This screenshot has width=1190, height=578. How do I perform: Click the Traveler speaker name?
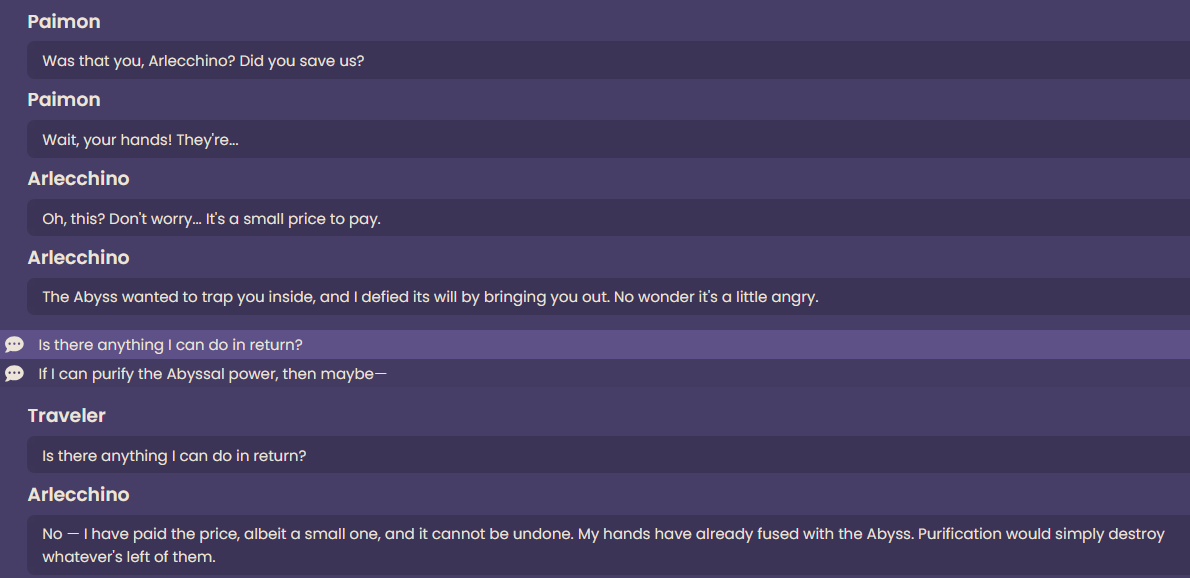click(x=66, y=416)
